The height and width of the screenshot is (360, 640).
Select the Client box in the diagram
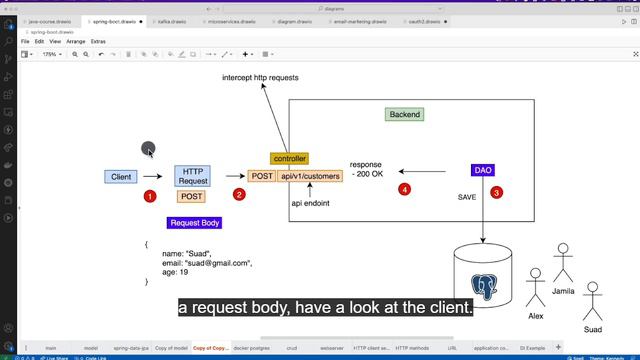(121, 177)
